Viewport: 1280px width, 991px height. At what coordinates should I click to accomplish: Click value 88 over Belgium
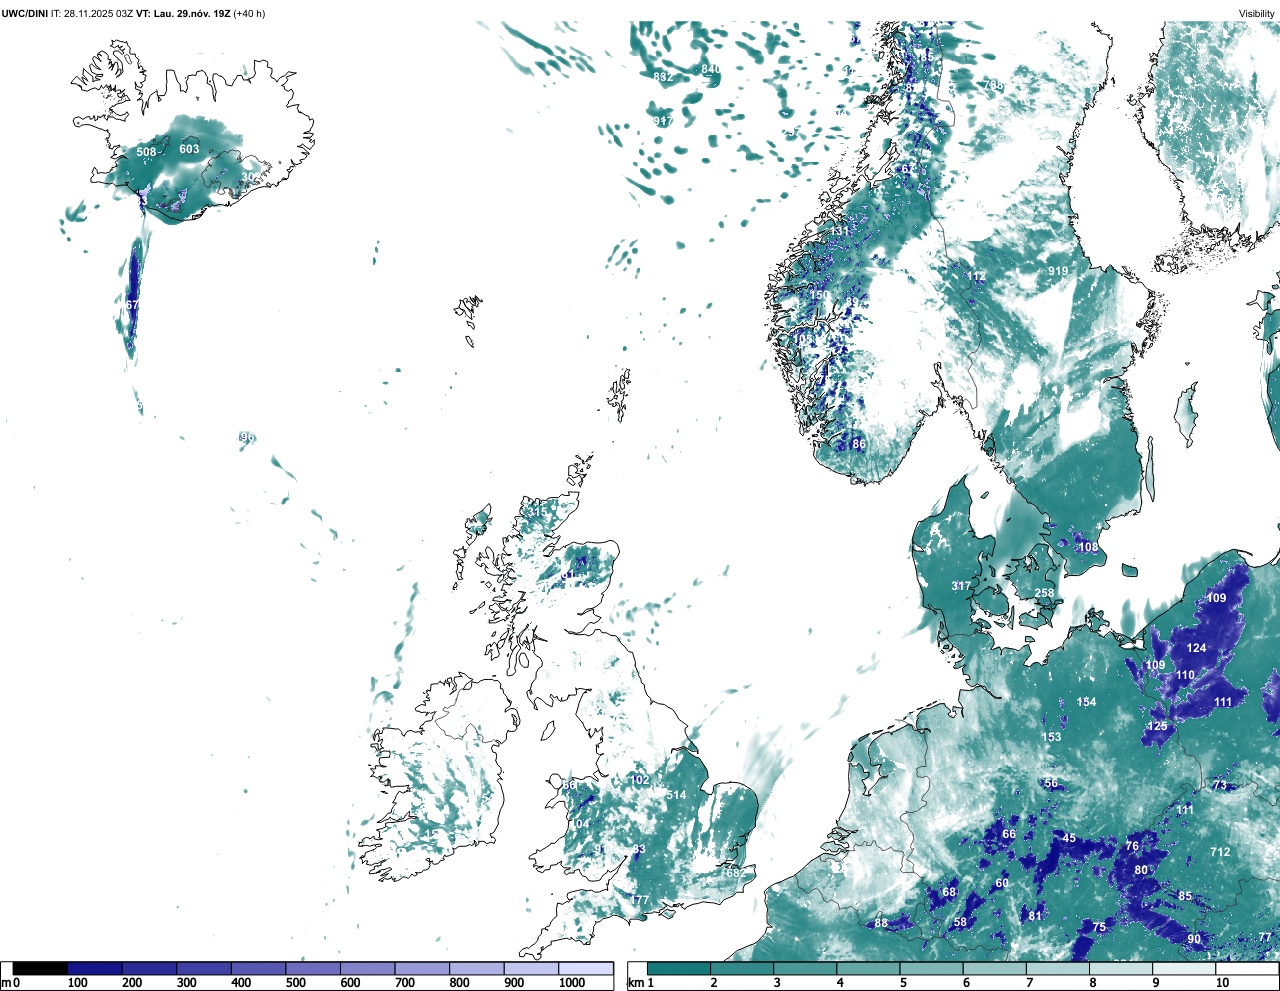coord(881,923)
